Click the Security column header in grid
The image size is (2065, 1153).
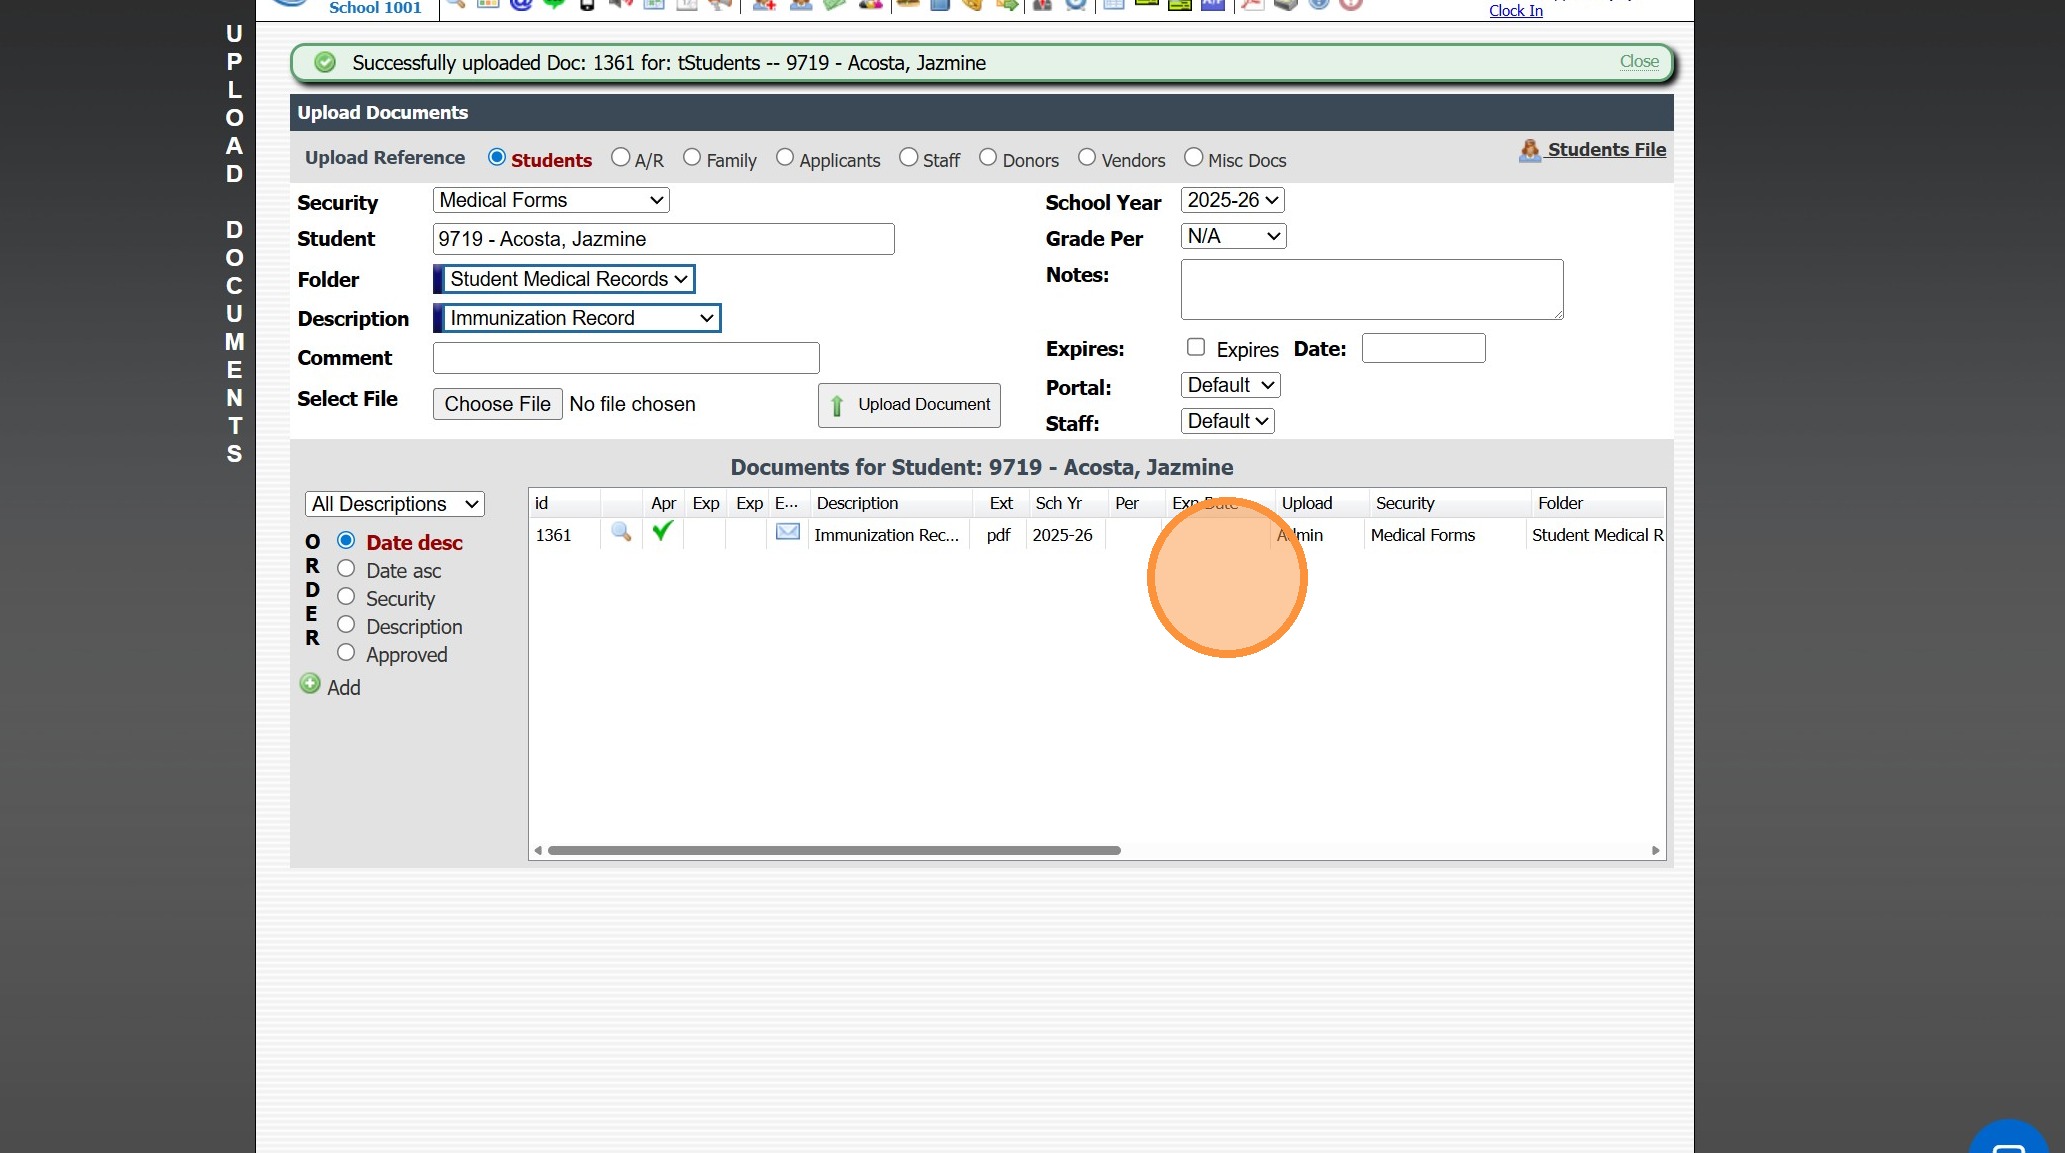tap(1405, 503)
